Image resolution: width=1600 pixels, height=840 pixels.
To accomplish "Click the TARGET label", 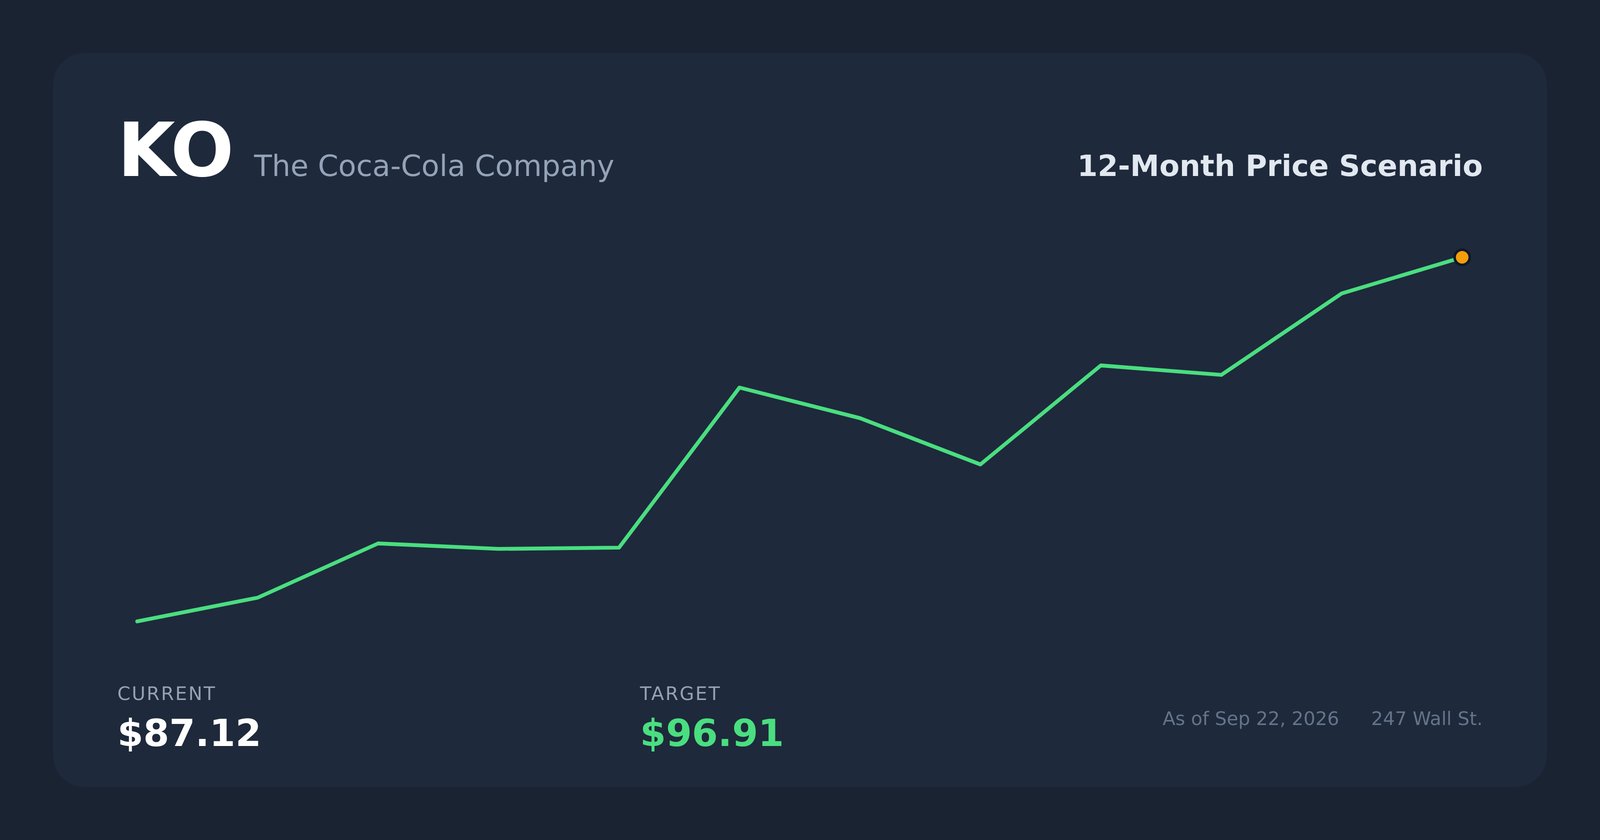I will [680, 693].
